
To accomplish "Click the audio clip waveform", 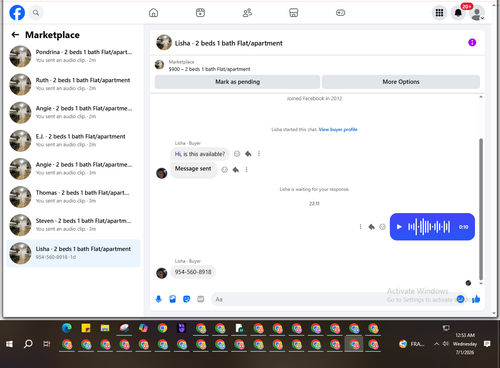I will (x=429, y=227).
